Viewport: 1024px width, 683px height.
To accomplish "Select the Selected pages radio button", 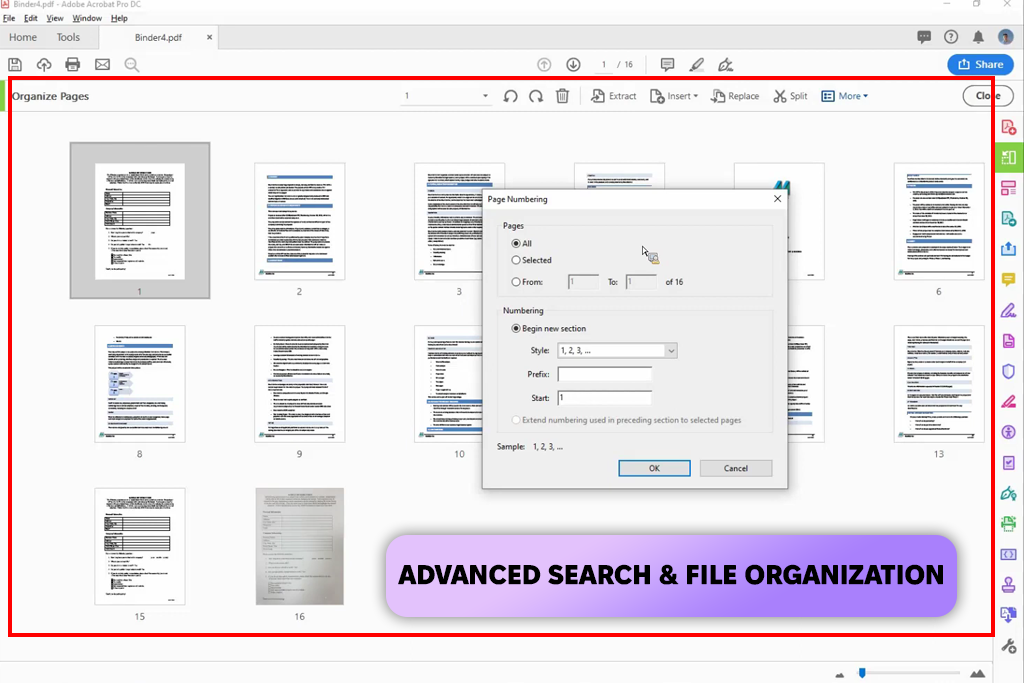I will point(516,260).
